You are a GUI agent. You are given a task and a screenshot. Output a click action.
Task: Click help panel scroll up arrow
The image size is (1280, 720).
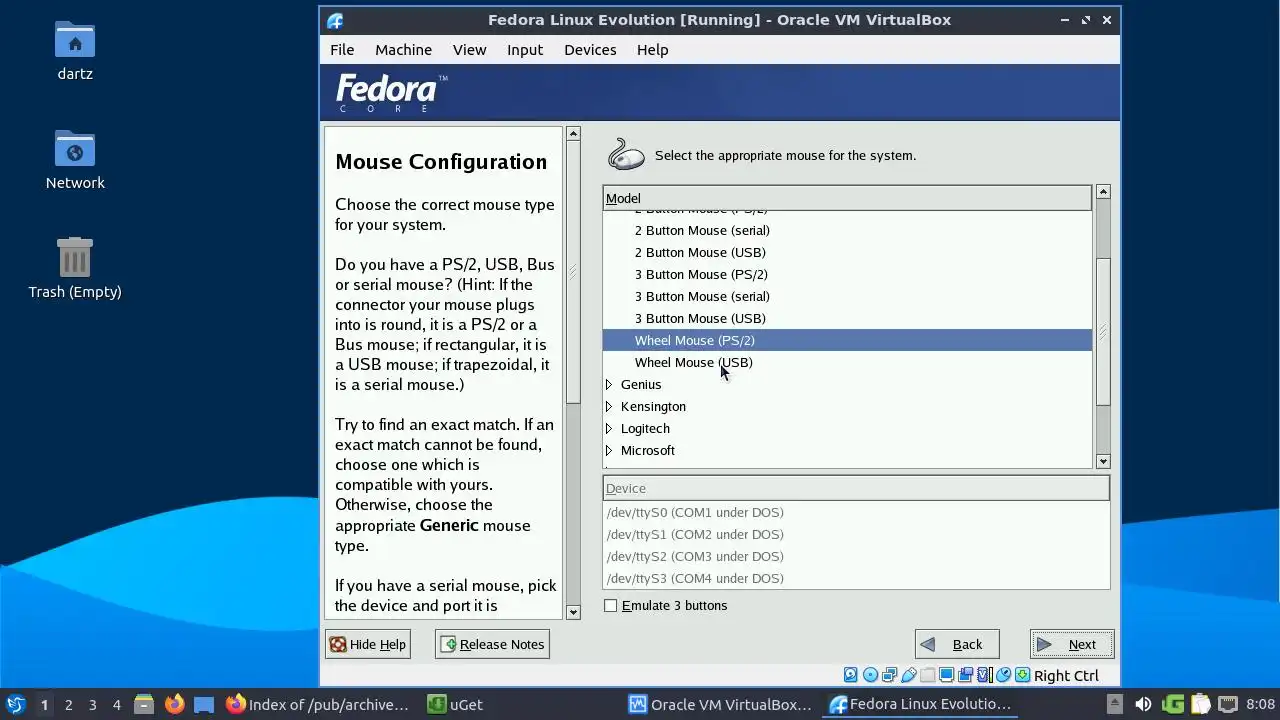pyautogui.click(x=573, y=133)
